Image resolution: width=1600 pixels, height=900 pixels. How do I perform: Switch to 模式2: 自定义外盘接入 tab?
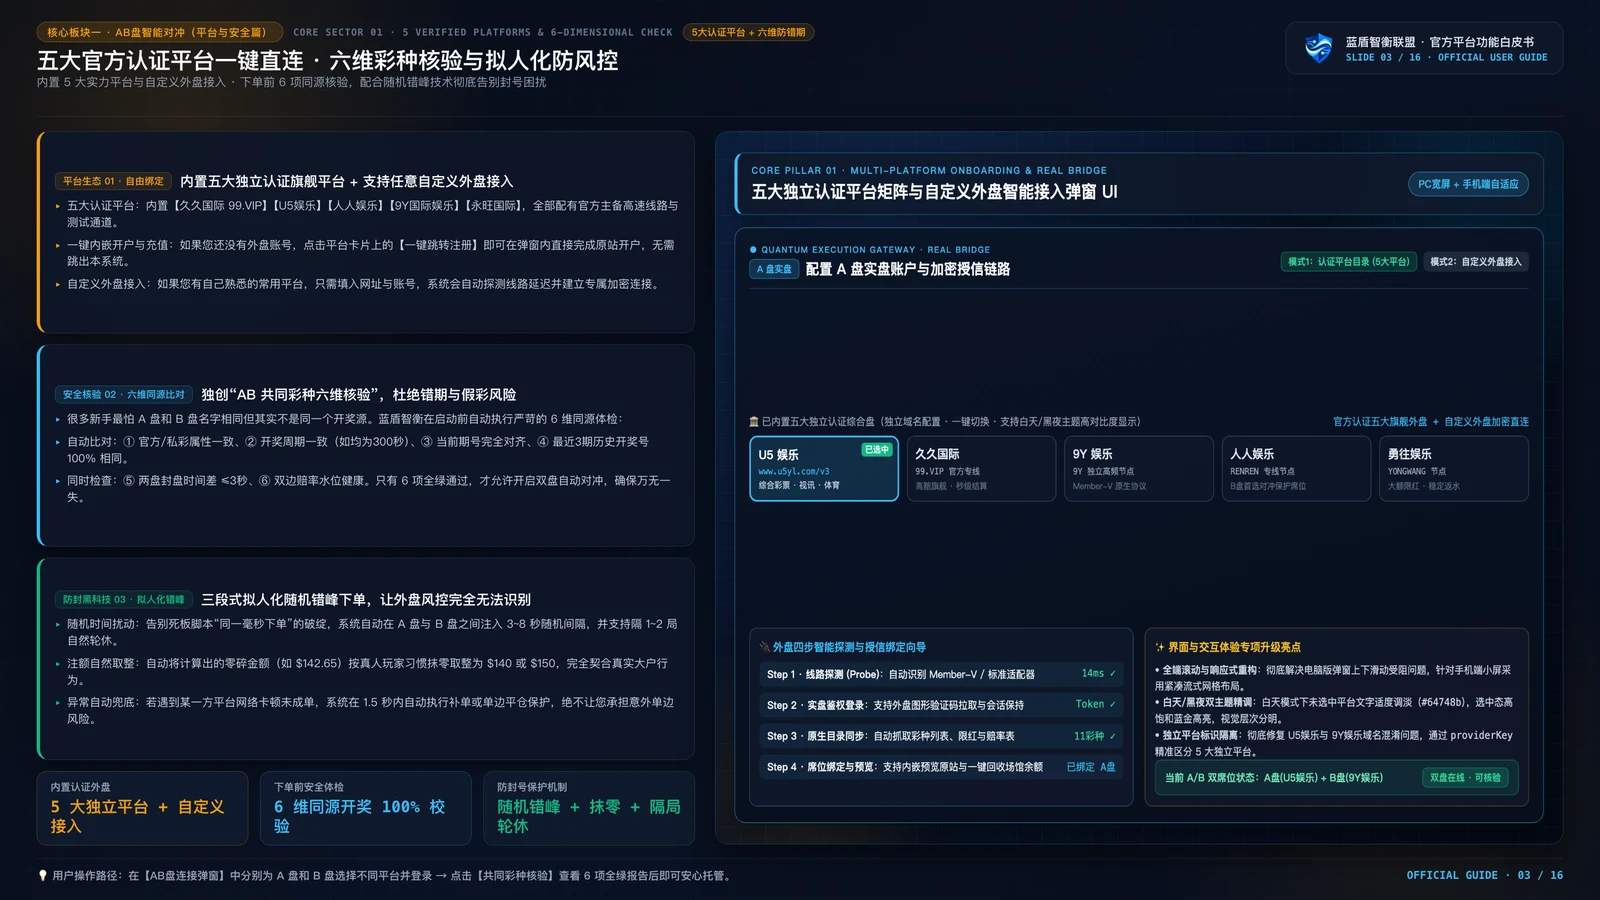[x=1475, y=262]
